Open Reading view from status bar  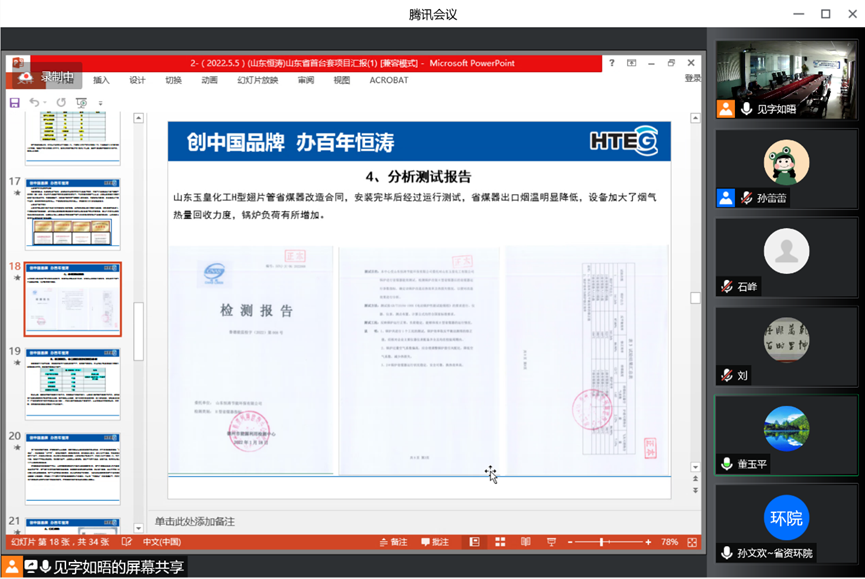(525, 541)
